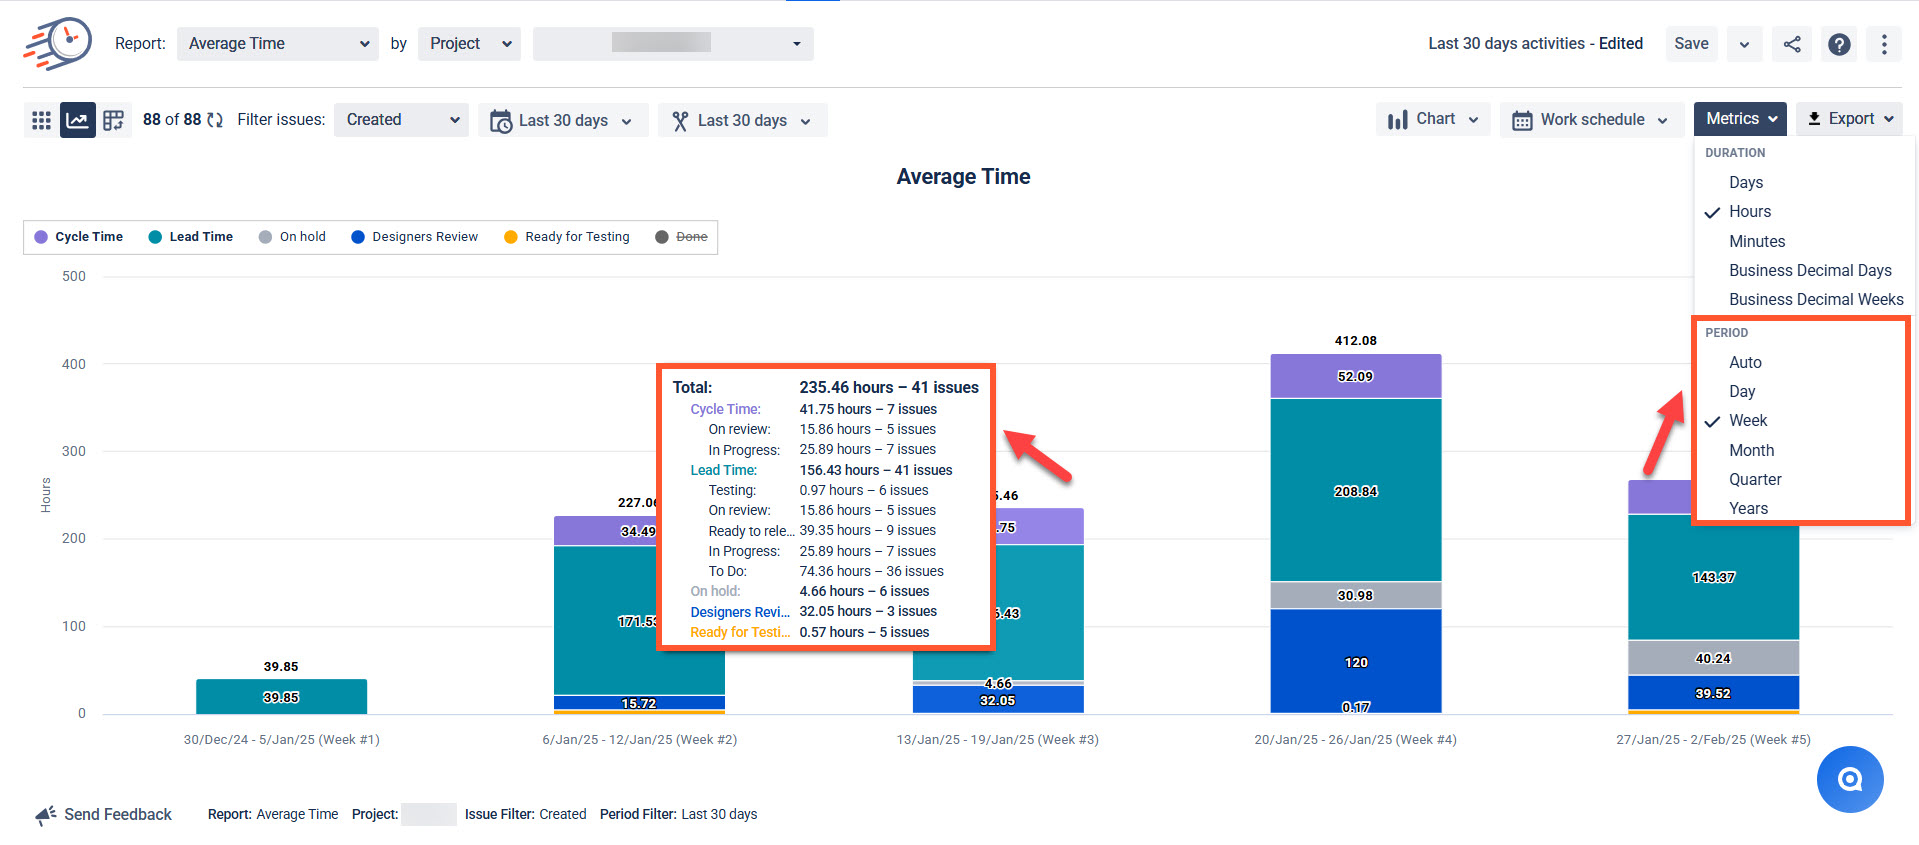This screenshot has height=845, width=1919.
Task: Click the teal 208.84 bar segment
Action: point(1355,490)
